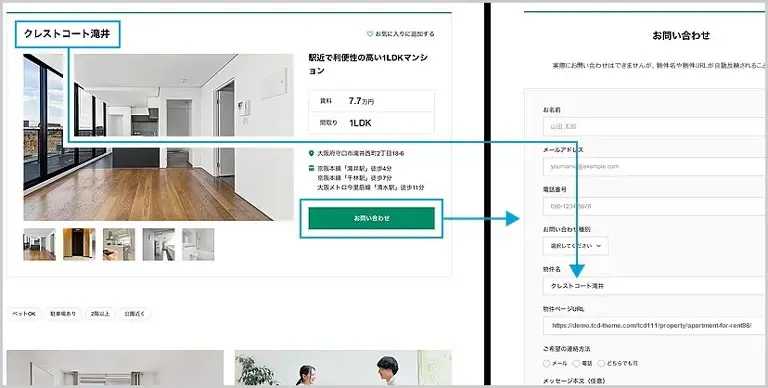Select the メール radio button
Viewport: 768px width, 388px height.
click(x=546, y=364)
